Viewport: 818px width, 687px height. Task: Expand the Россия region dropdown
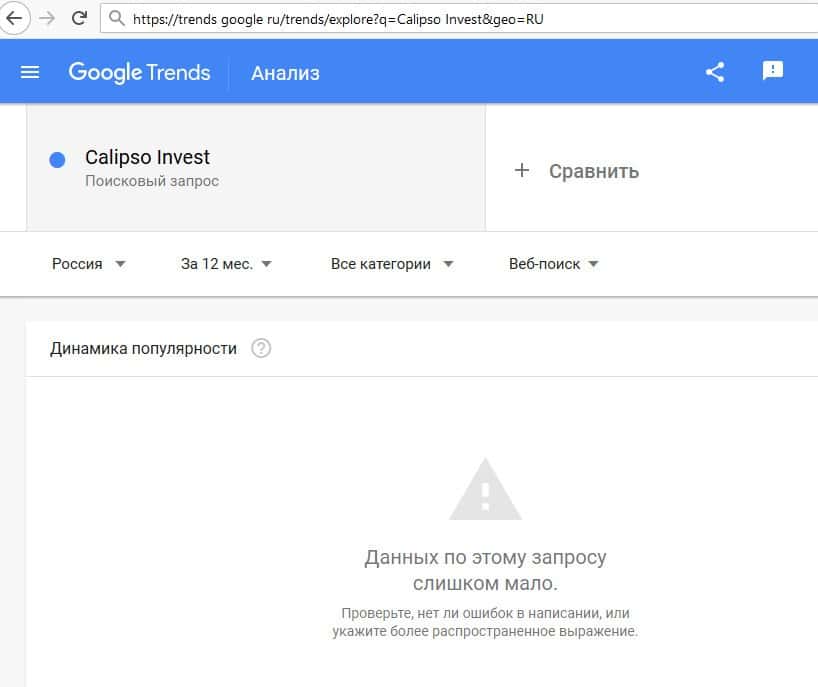coord(89,264)
